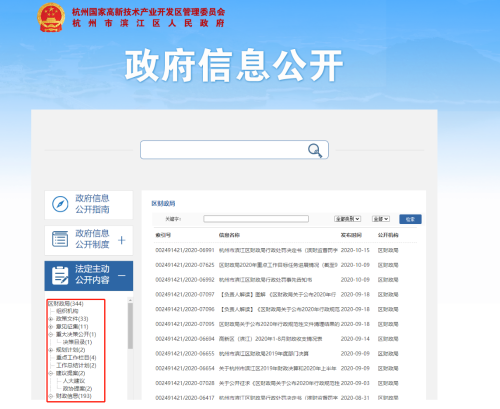Select 组织机构 in the sidebar tree

(67, 311)
